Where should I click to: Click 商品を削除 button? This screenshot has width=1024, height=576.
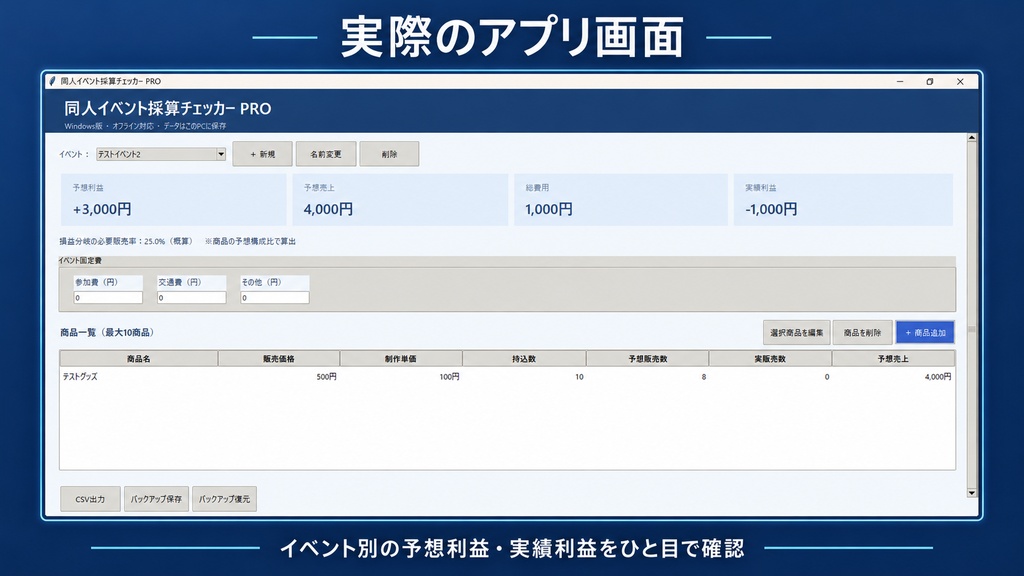point(863,332)
